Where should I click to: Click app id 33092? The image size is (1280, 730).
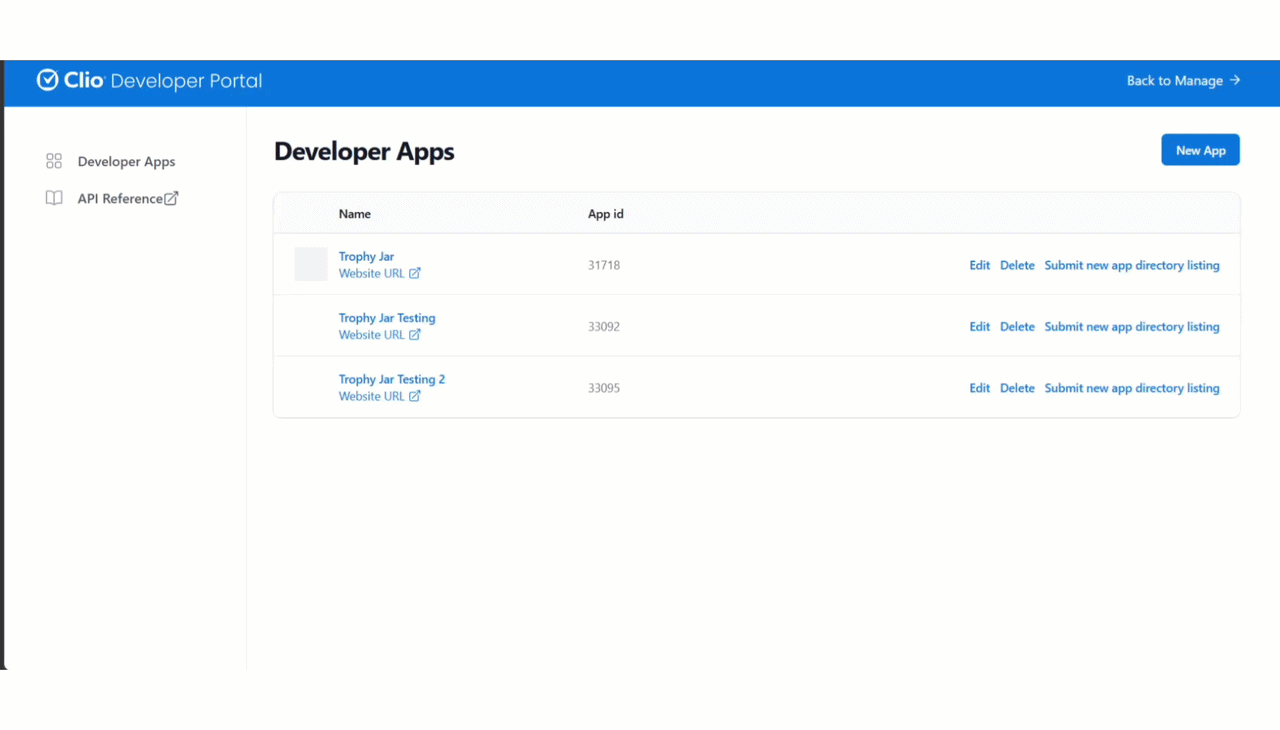(x=604, y=327)
